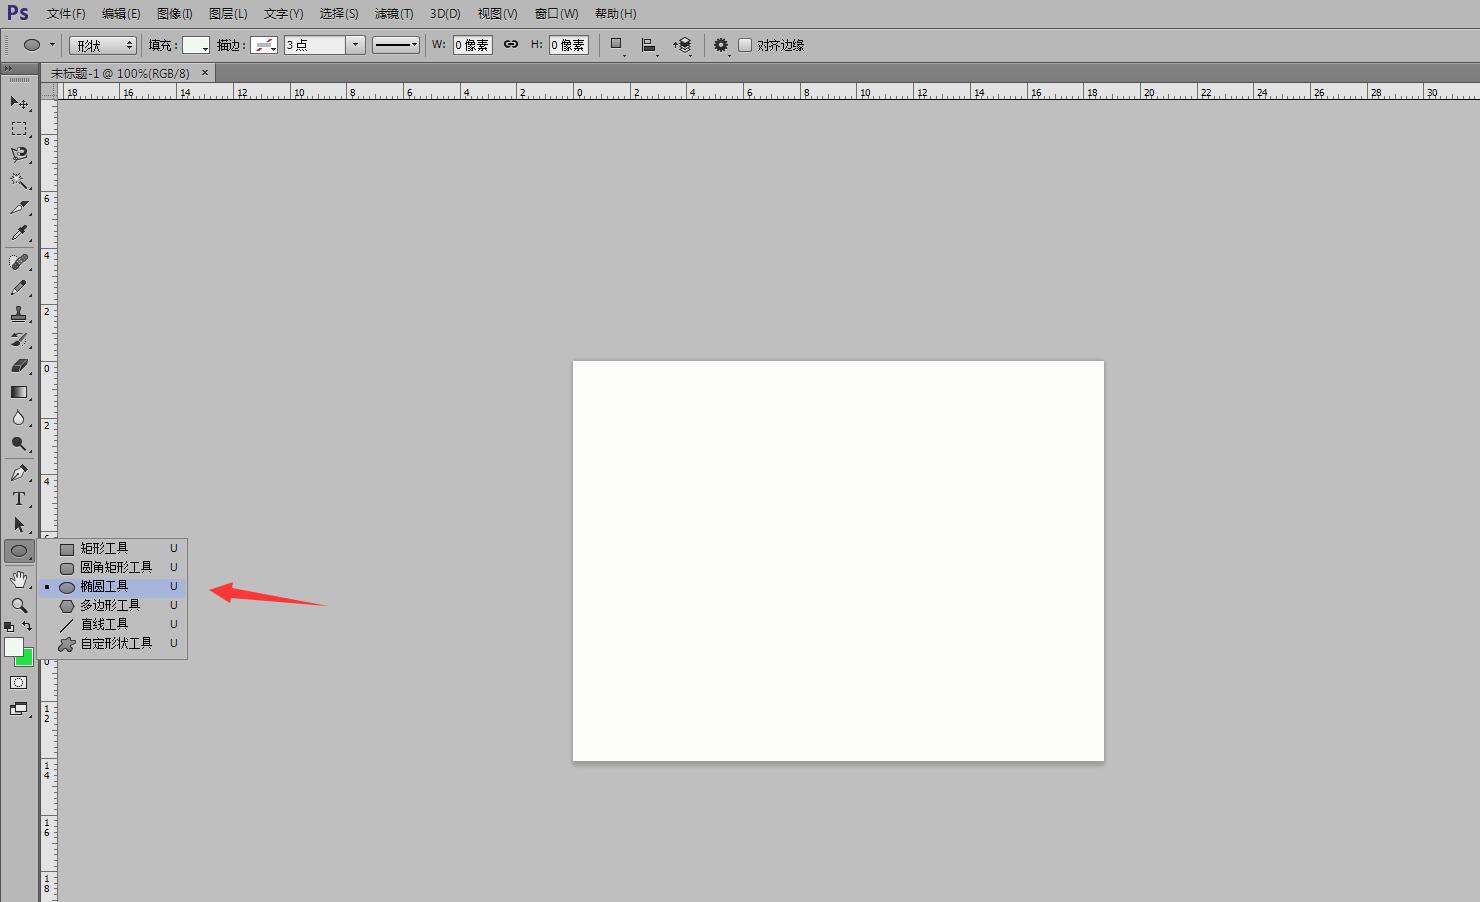Open the shape mode dropdown showing 形状
The width and height of the screenshot is (1480, 902).
click(102, 44)
